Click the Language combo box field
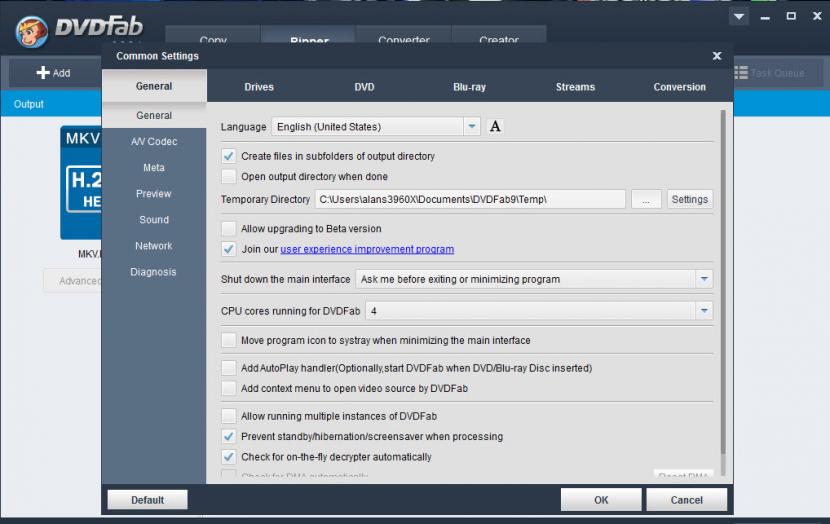 coord(376,127)
